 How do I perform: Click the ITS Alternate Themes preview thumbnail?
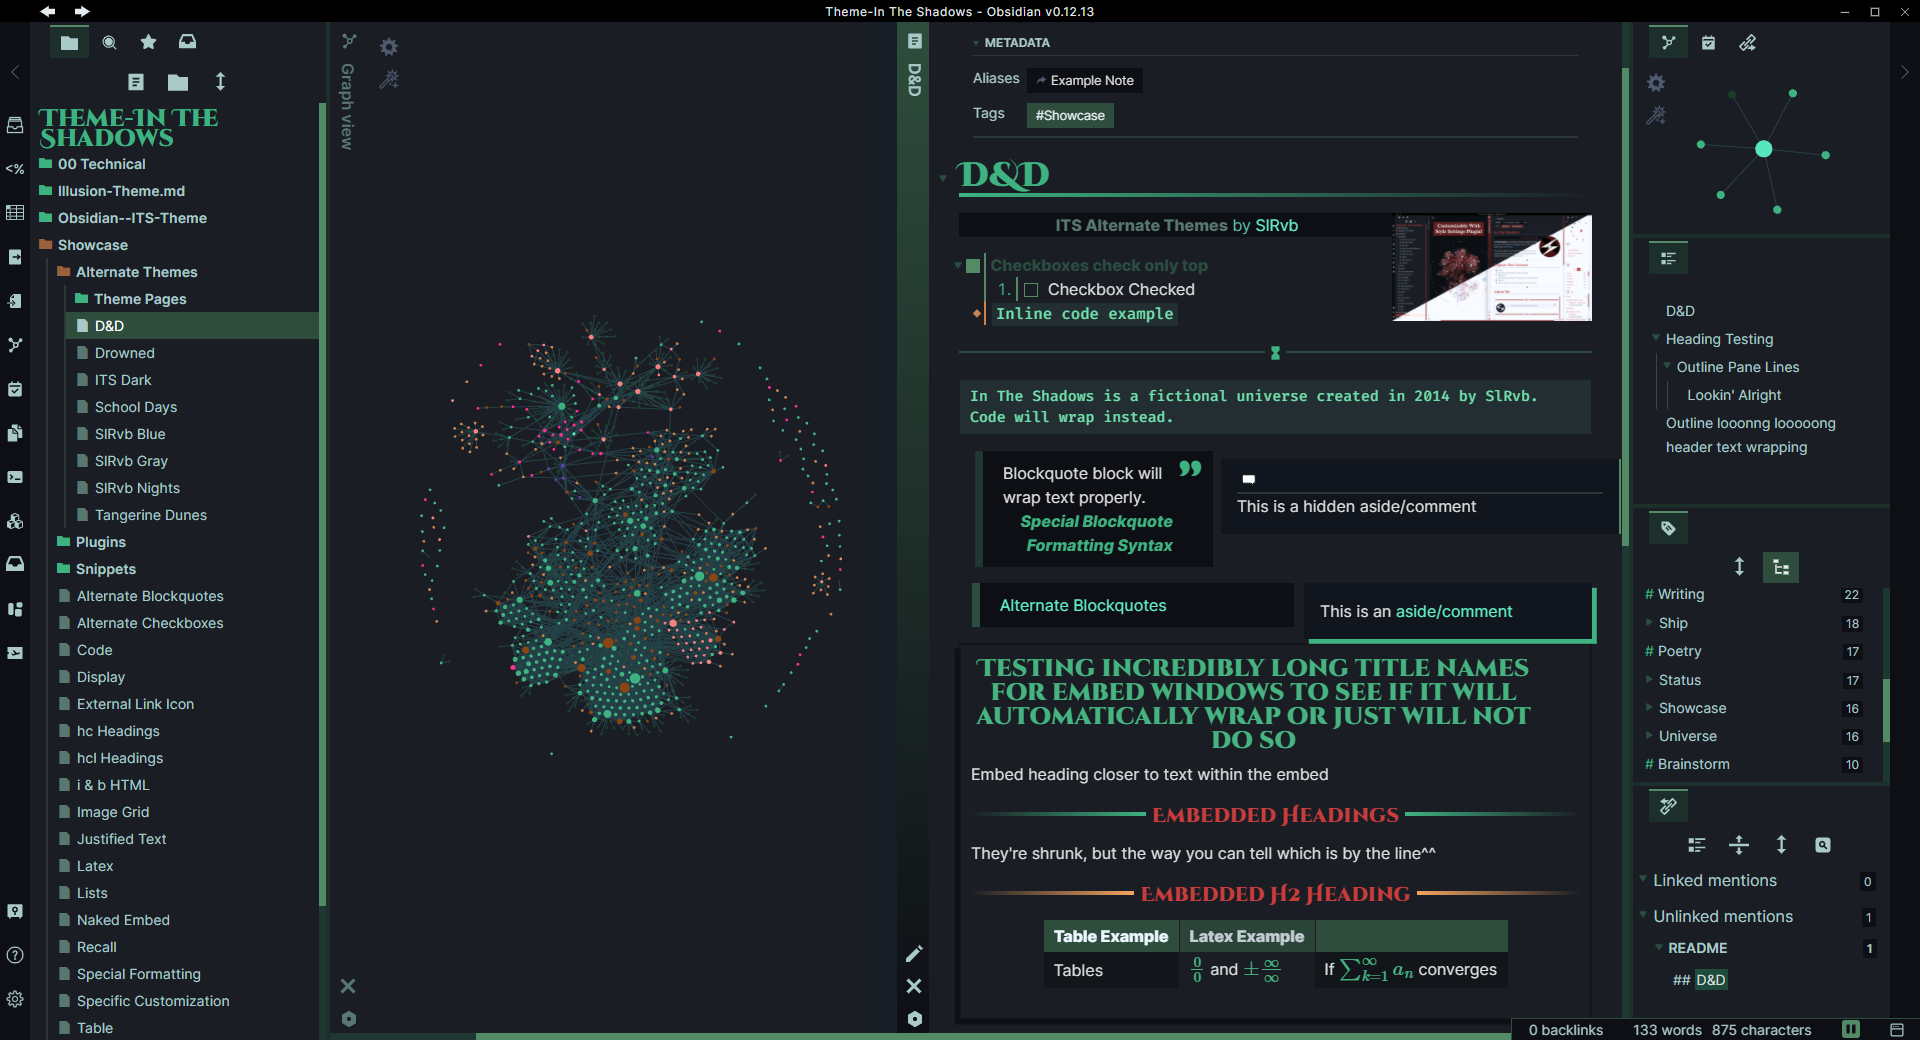[1492, 268]
